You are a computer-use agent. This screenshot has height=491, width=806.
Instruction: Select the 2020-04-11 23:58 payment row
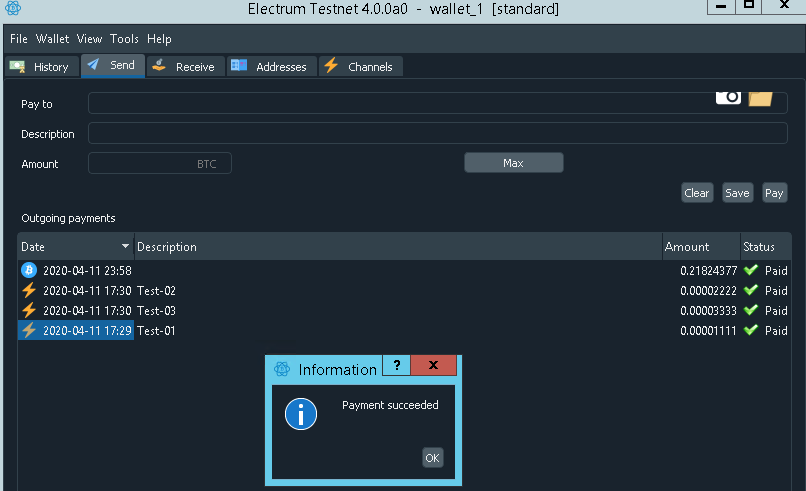pos(404,270)
